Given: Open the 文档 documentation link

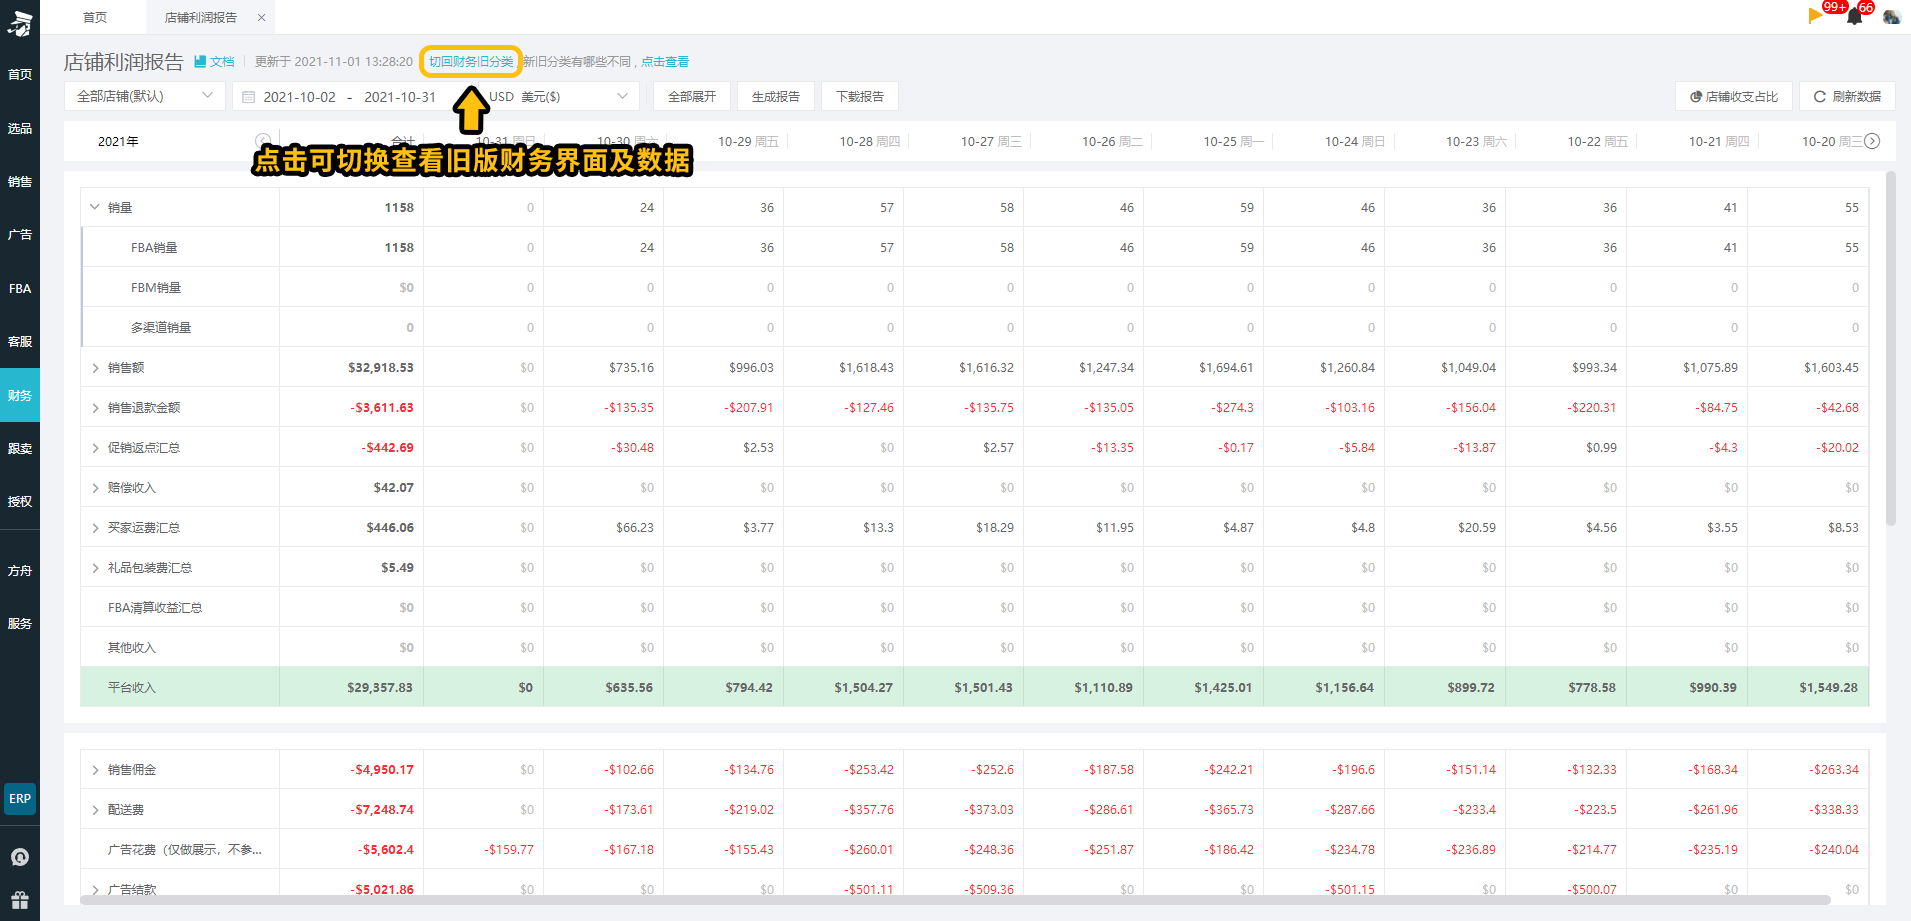Looking at the screenshot, I should coord(214,61).
